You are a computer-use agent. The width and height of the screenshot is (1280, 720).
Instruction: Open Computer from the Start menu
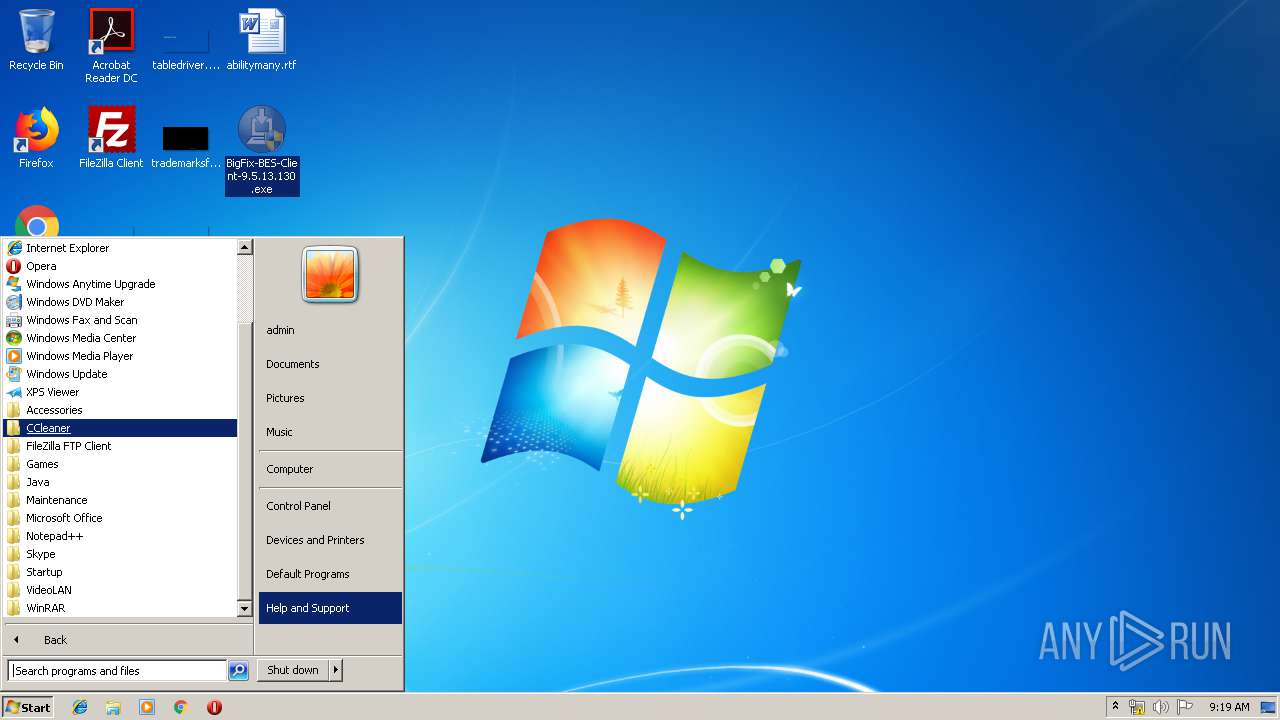(x=330, y=469)
